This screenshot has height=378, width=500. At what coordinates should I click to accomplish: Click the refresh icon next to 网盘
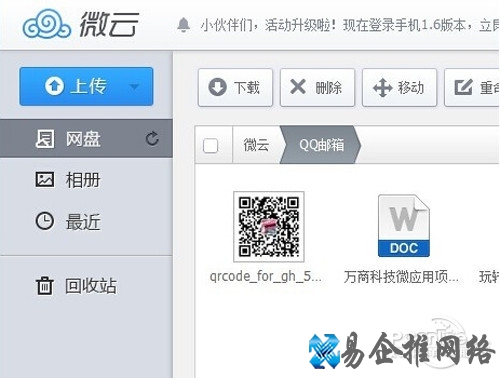152,139
